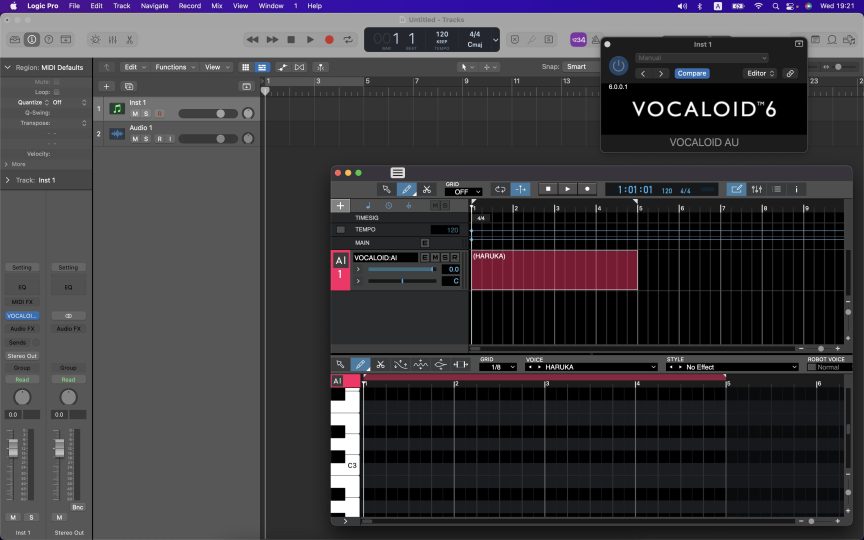Open Logic Pro Quick Help button
The height and width of the screenshot is (540, 864).
coord(49,40)
